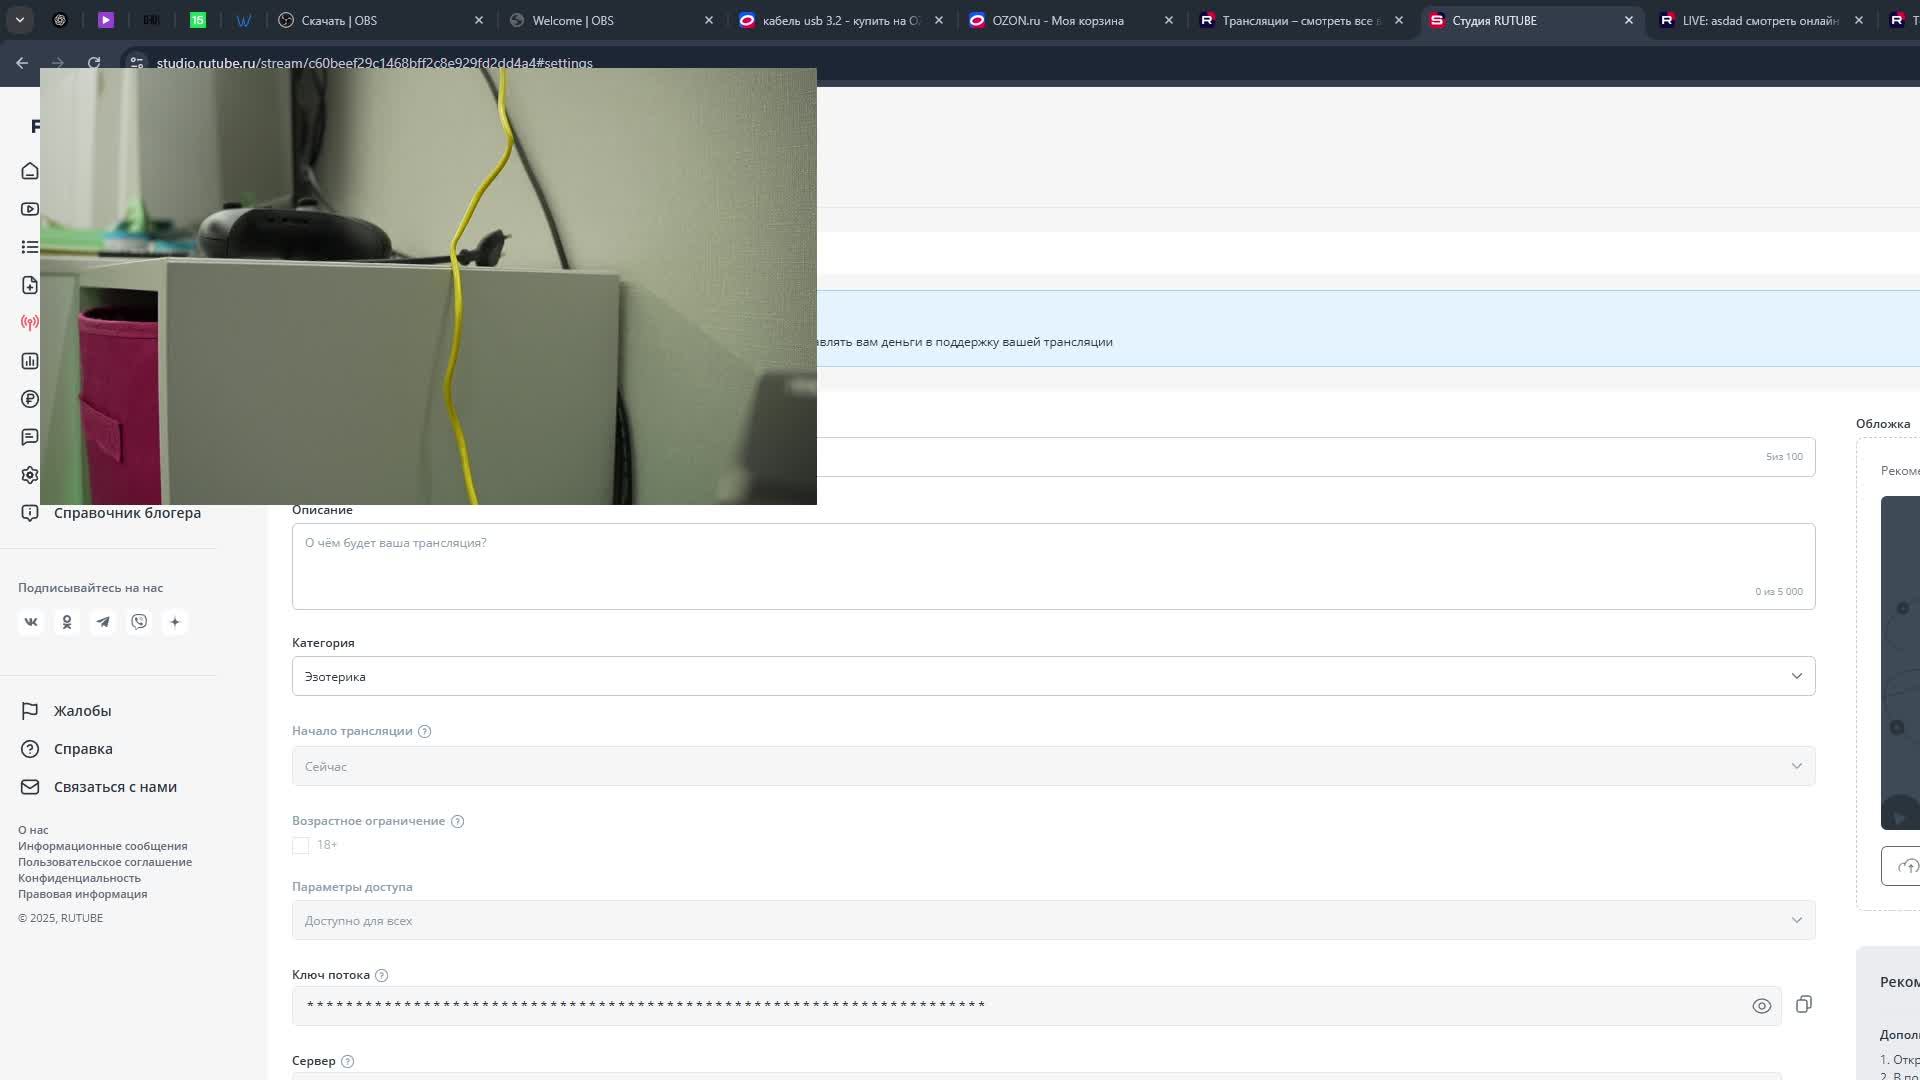Open the Telegram social icon
1920x1080 pixels.
103,622
